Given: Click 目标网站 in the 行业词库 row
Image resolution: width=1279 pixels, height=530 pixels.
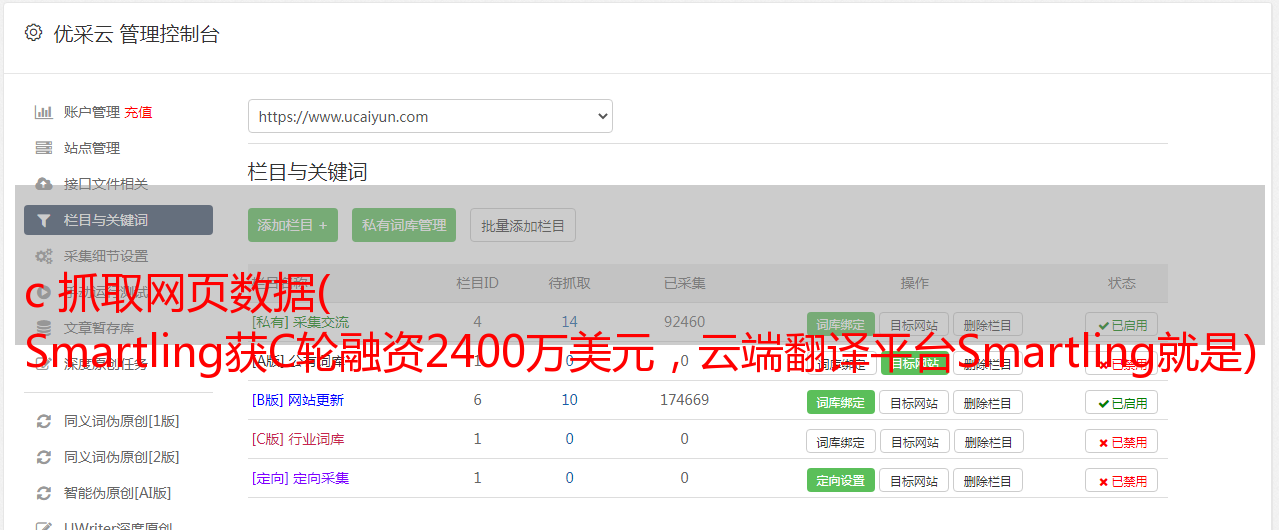Looking at the screenshot, I should click(914, 441).
